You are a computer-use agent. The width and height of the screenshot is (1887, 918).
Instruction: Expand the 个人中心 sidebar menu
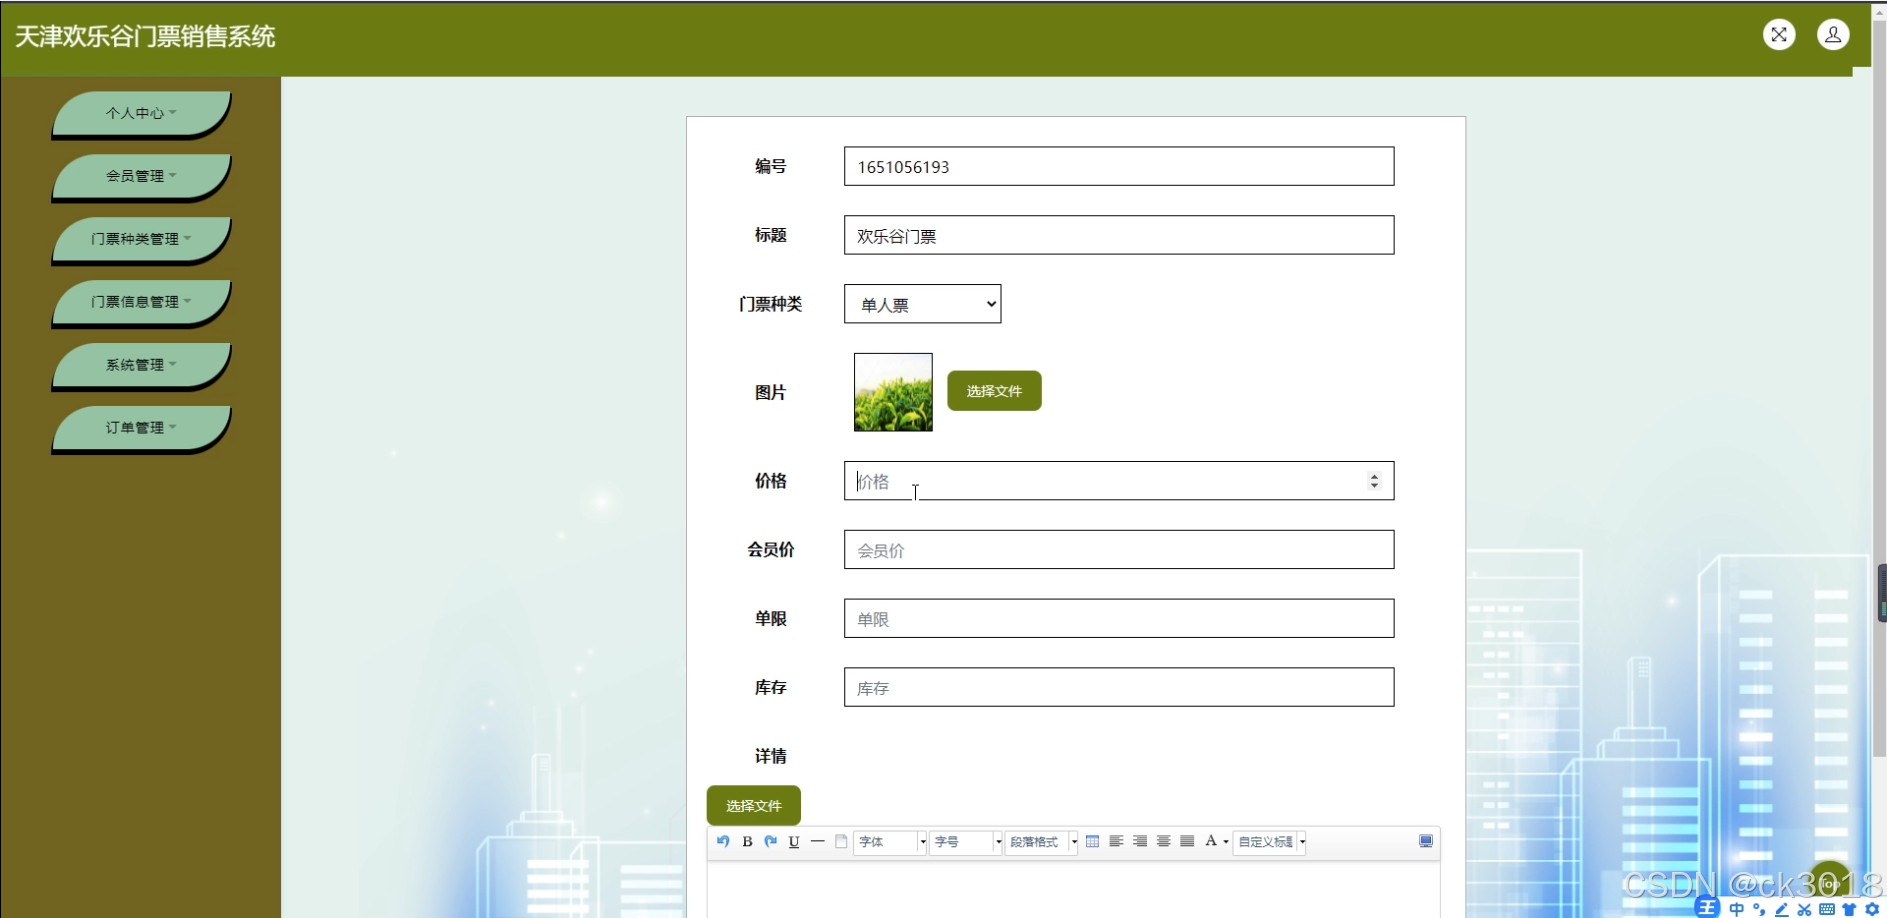pos(141,113)
